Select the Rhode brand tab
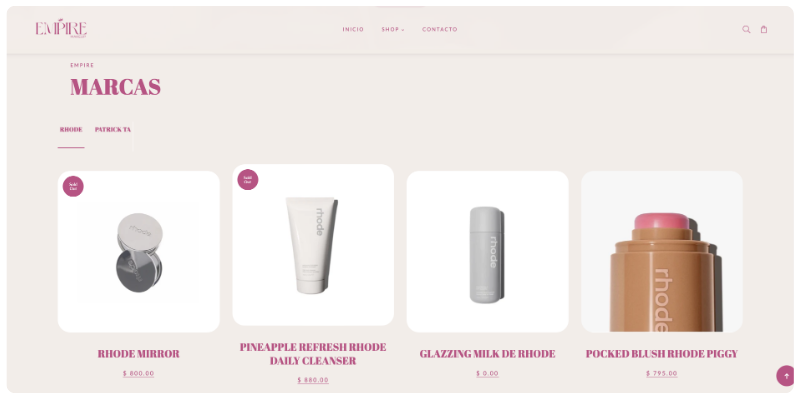The height and width of the screenshot is (400, 800). [x=71, y=130]
